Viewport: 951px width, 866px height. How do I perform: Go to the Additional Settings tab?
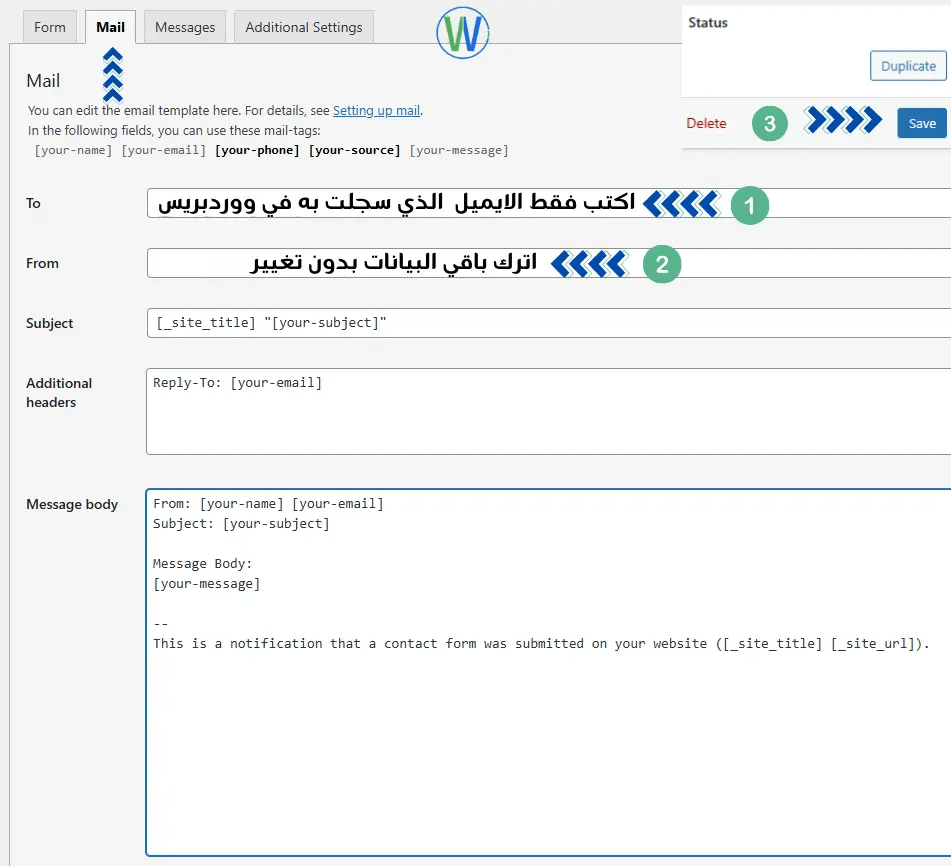point(304,27)
